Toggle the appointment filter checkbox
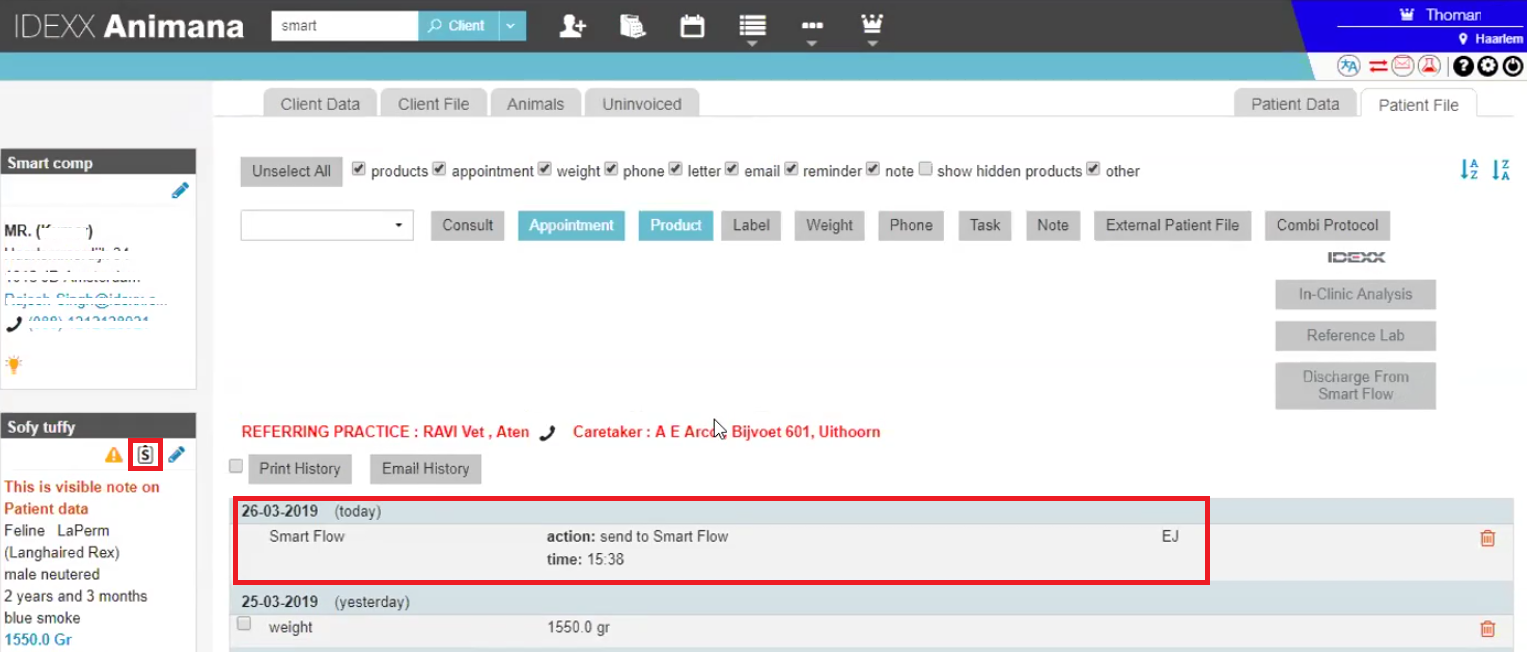Image resolution: width=1527 pixels, height=652 pixels. [439, 169]
